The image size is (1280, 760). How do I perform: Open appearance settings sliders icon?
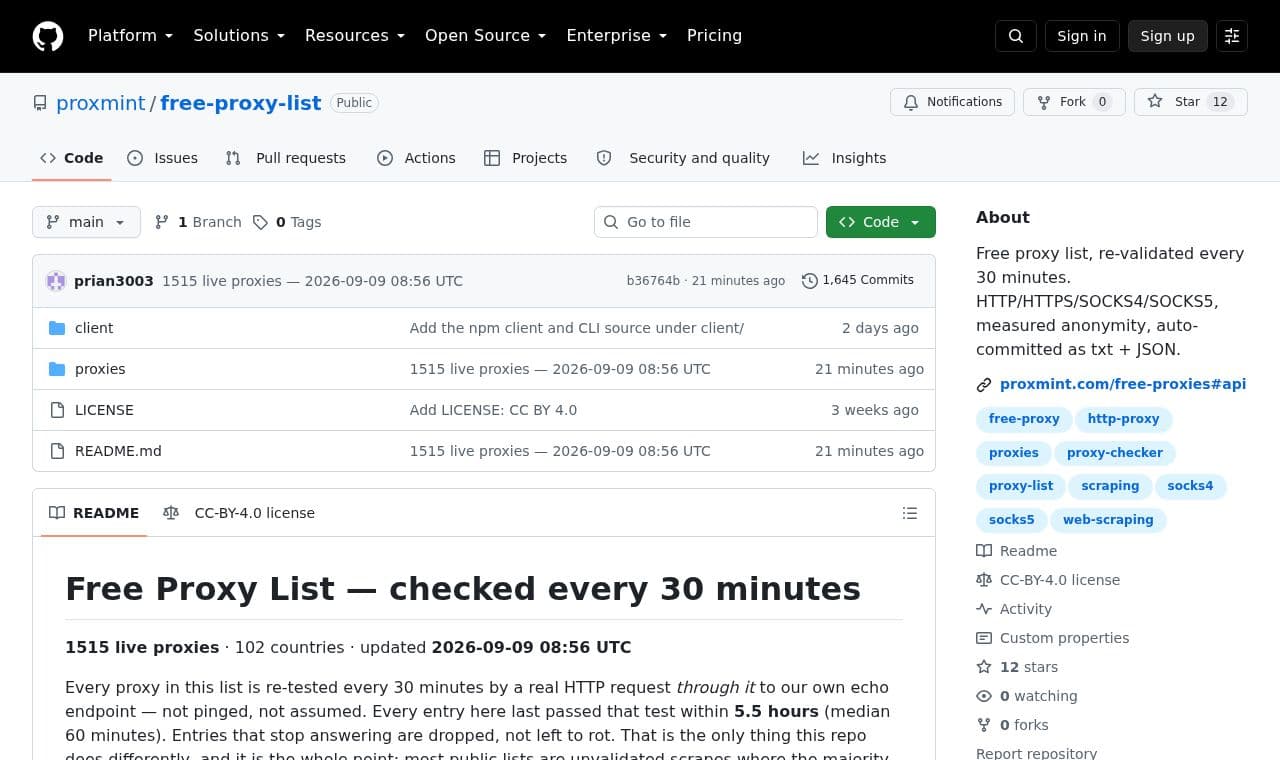coord(1232,36)
